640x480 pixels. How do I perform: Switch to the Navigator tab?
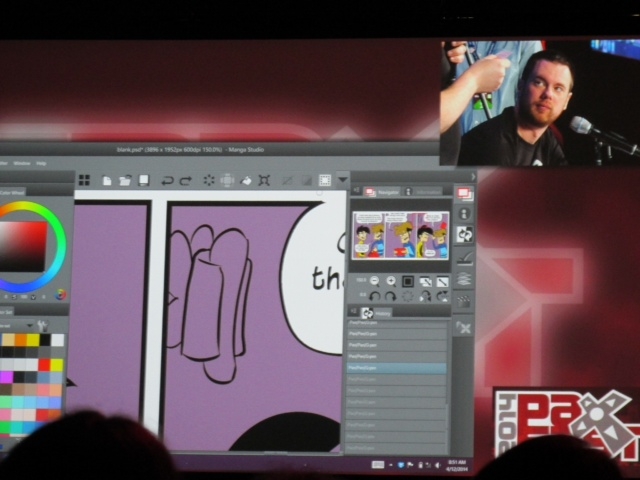click(385, 191)
